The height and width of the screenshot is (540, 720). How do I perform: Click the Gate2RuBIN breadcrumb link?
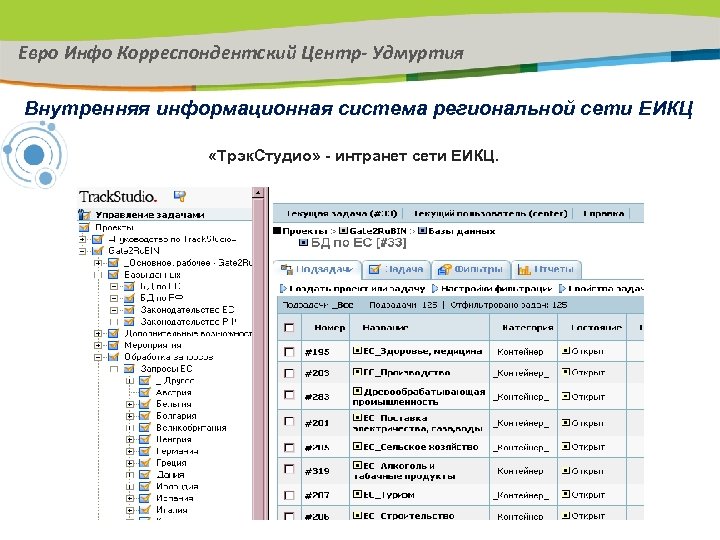[x=378, y=231]
